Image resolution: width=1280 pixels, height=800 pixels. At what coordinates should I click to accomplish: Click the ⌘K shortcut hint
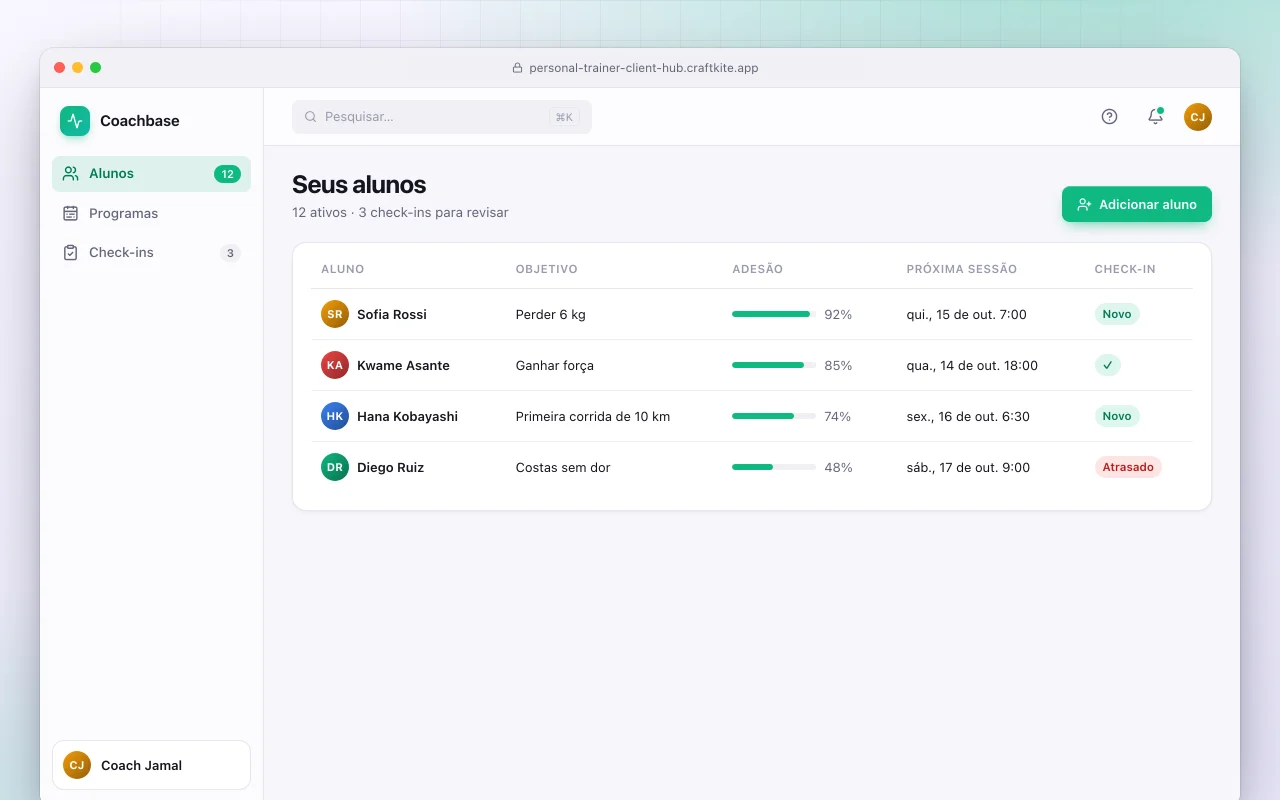[x=564, y=117]
